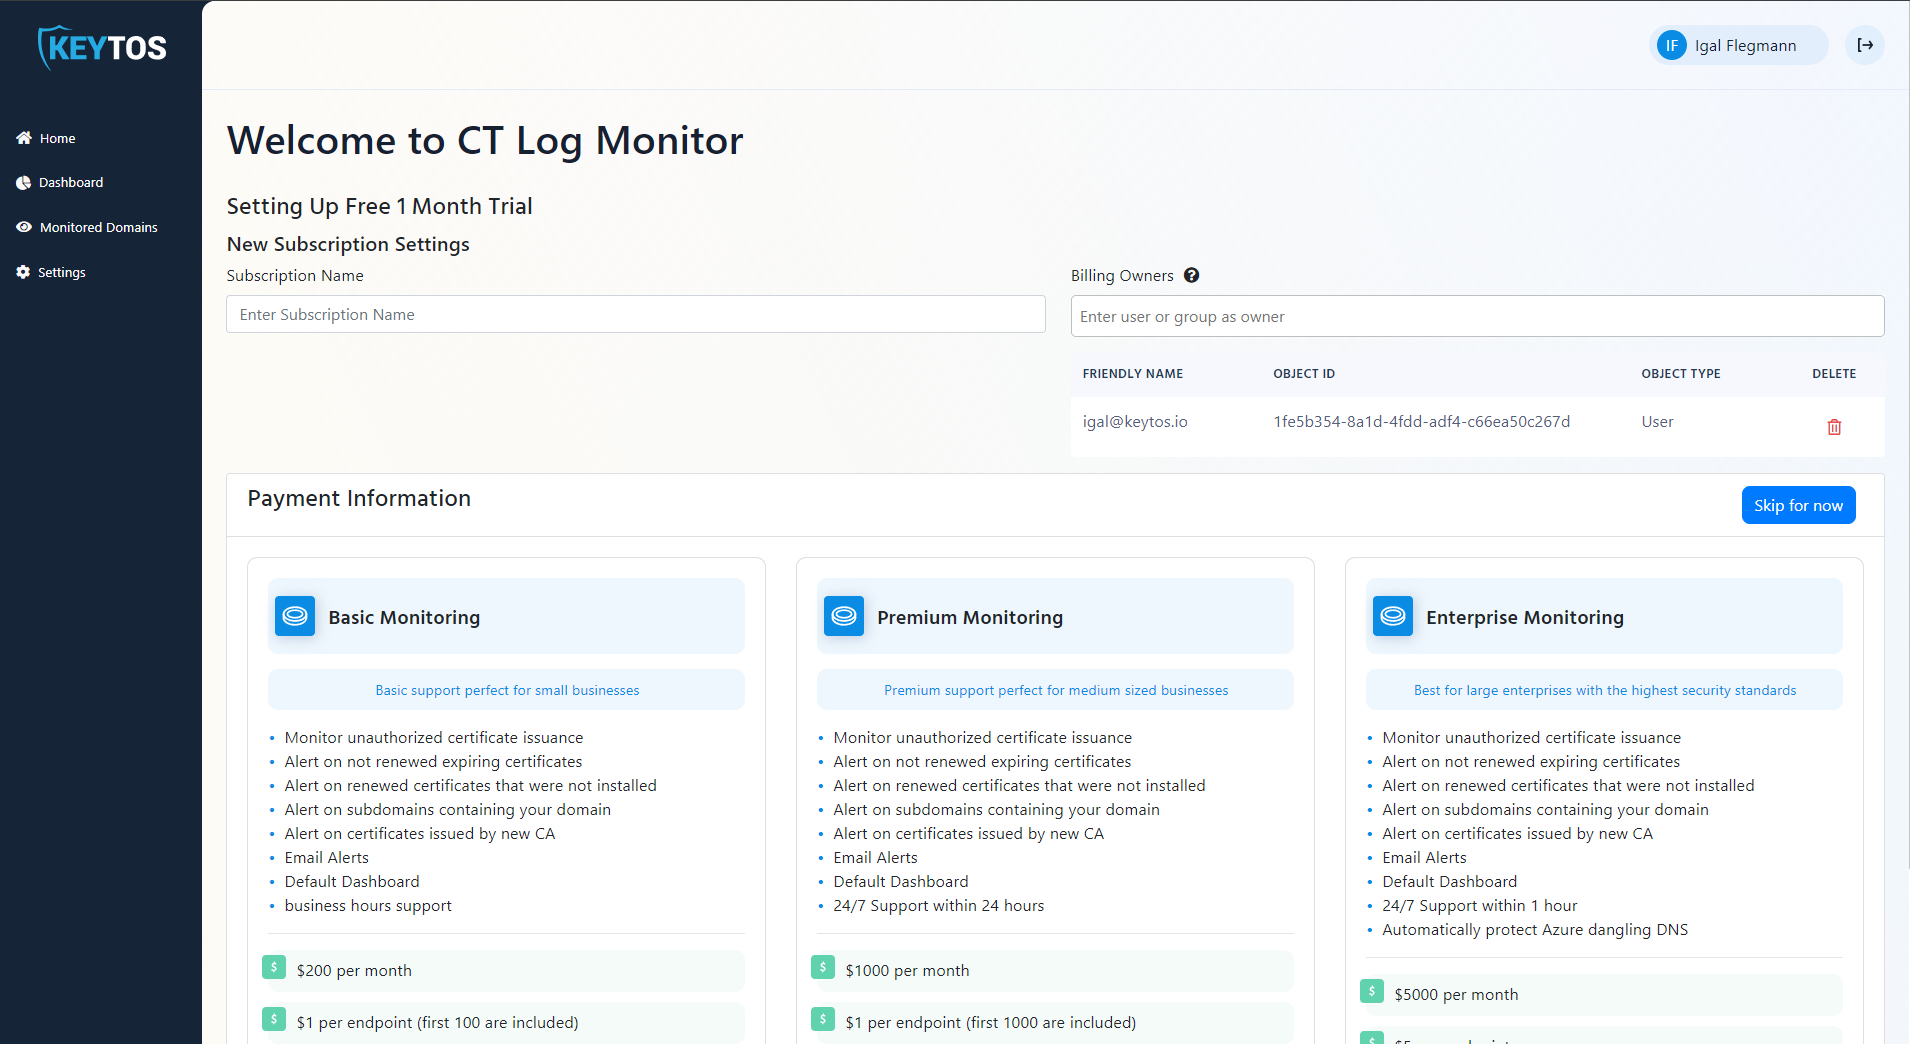Image resolution: width=1910 pixels, height=1044 pixels.
Task: Click the Skip for now button
Action: coord(1798,505)
